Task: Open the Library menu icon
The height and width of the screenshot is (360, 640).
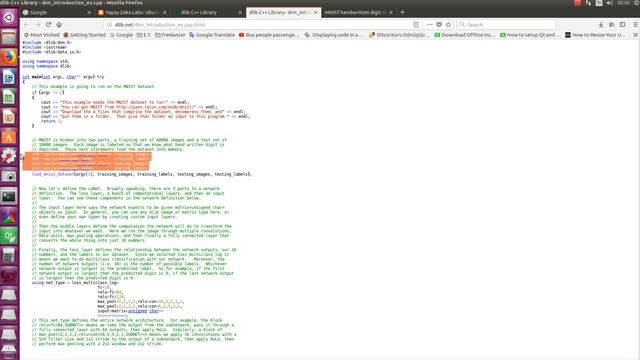Action: pos(612,24)
